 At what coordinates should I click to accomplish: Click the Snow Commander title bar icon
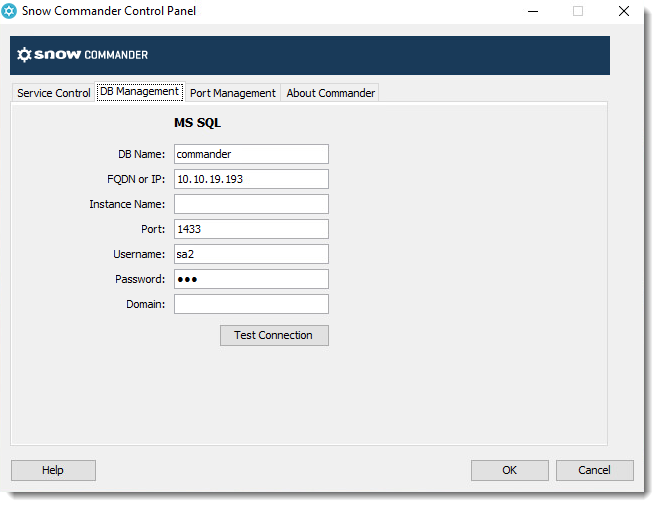pyautogui.click(x=9, y=11)
